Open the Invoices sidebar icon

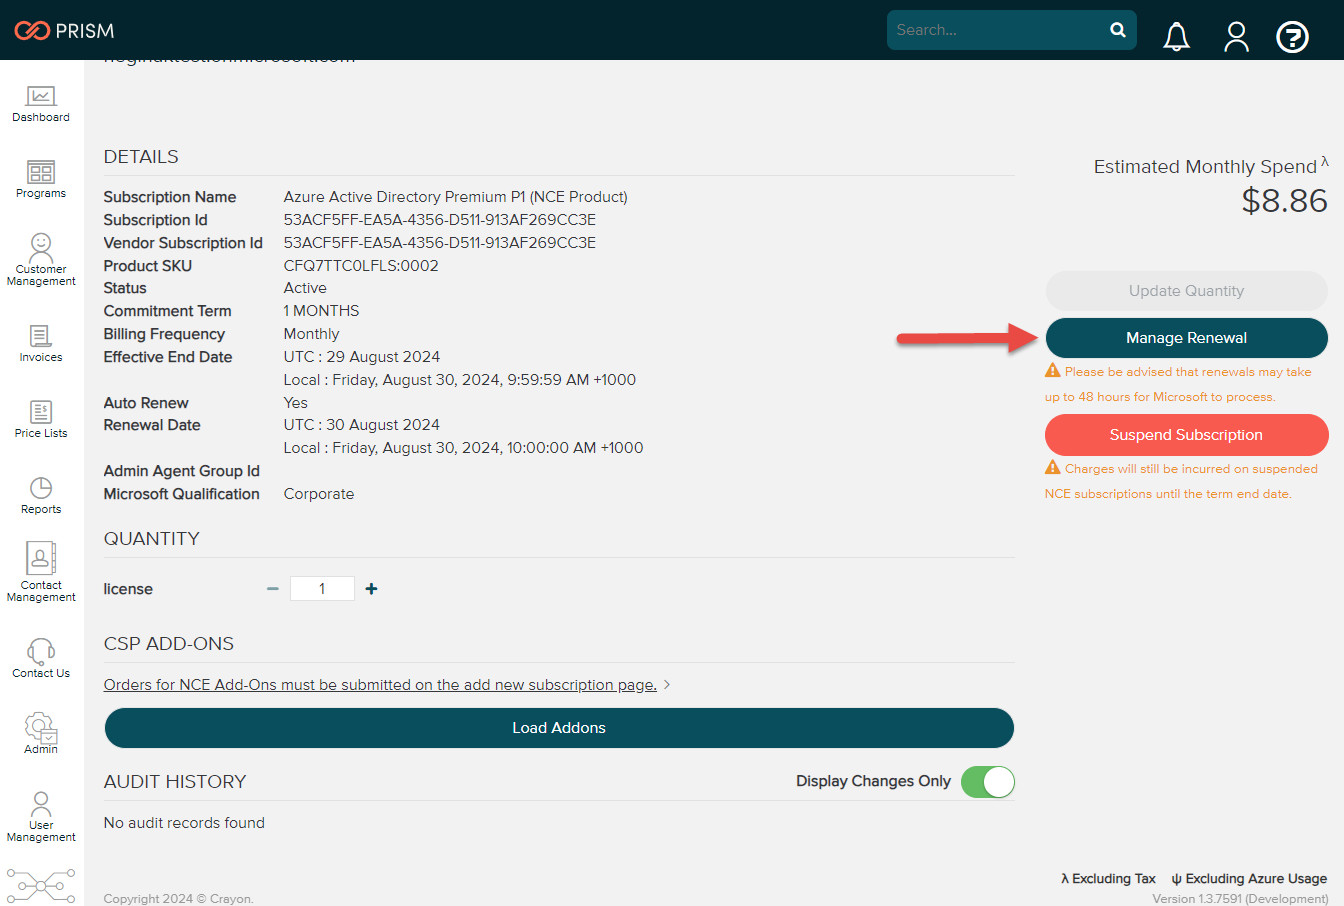(41, 343)
